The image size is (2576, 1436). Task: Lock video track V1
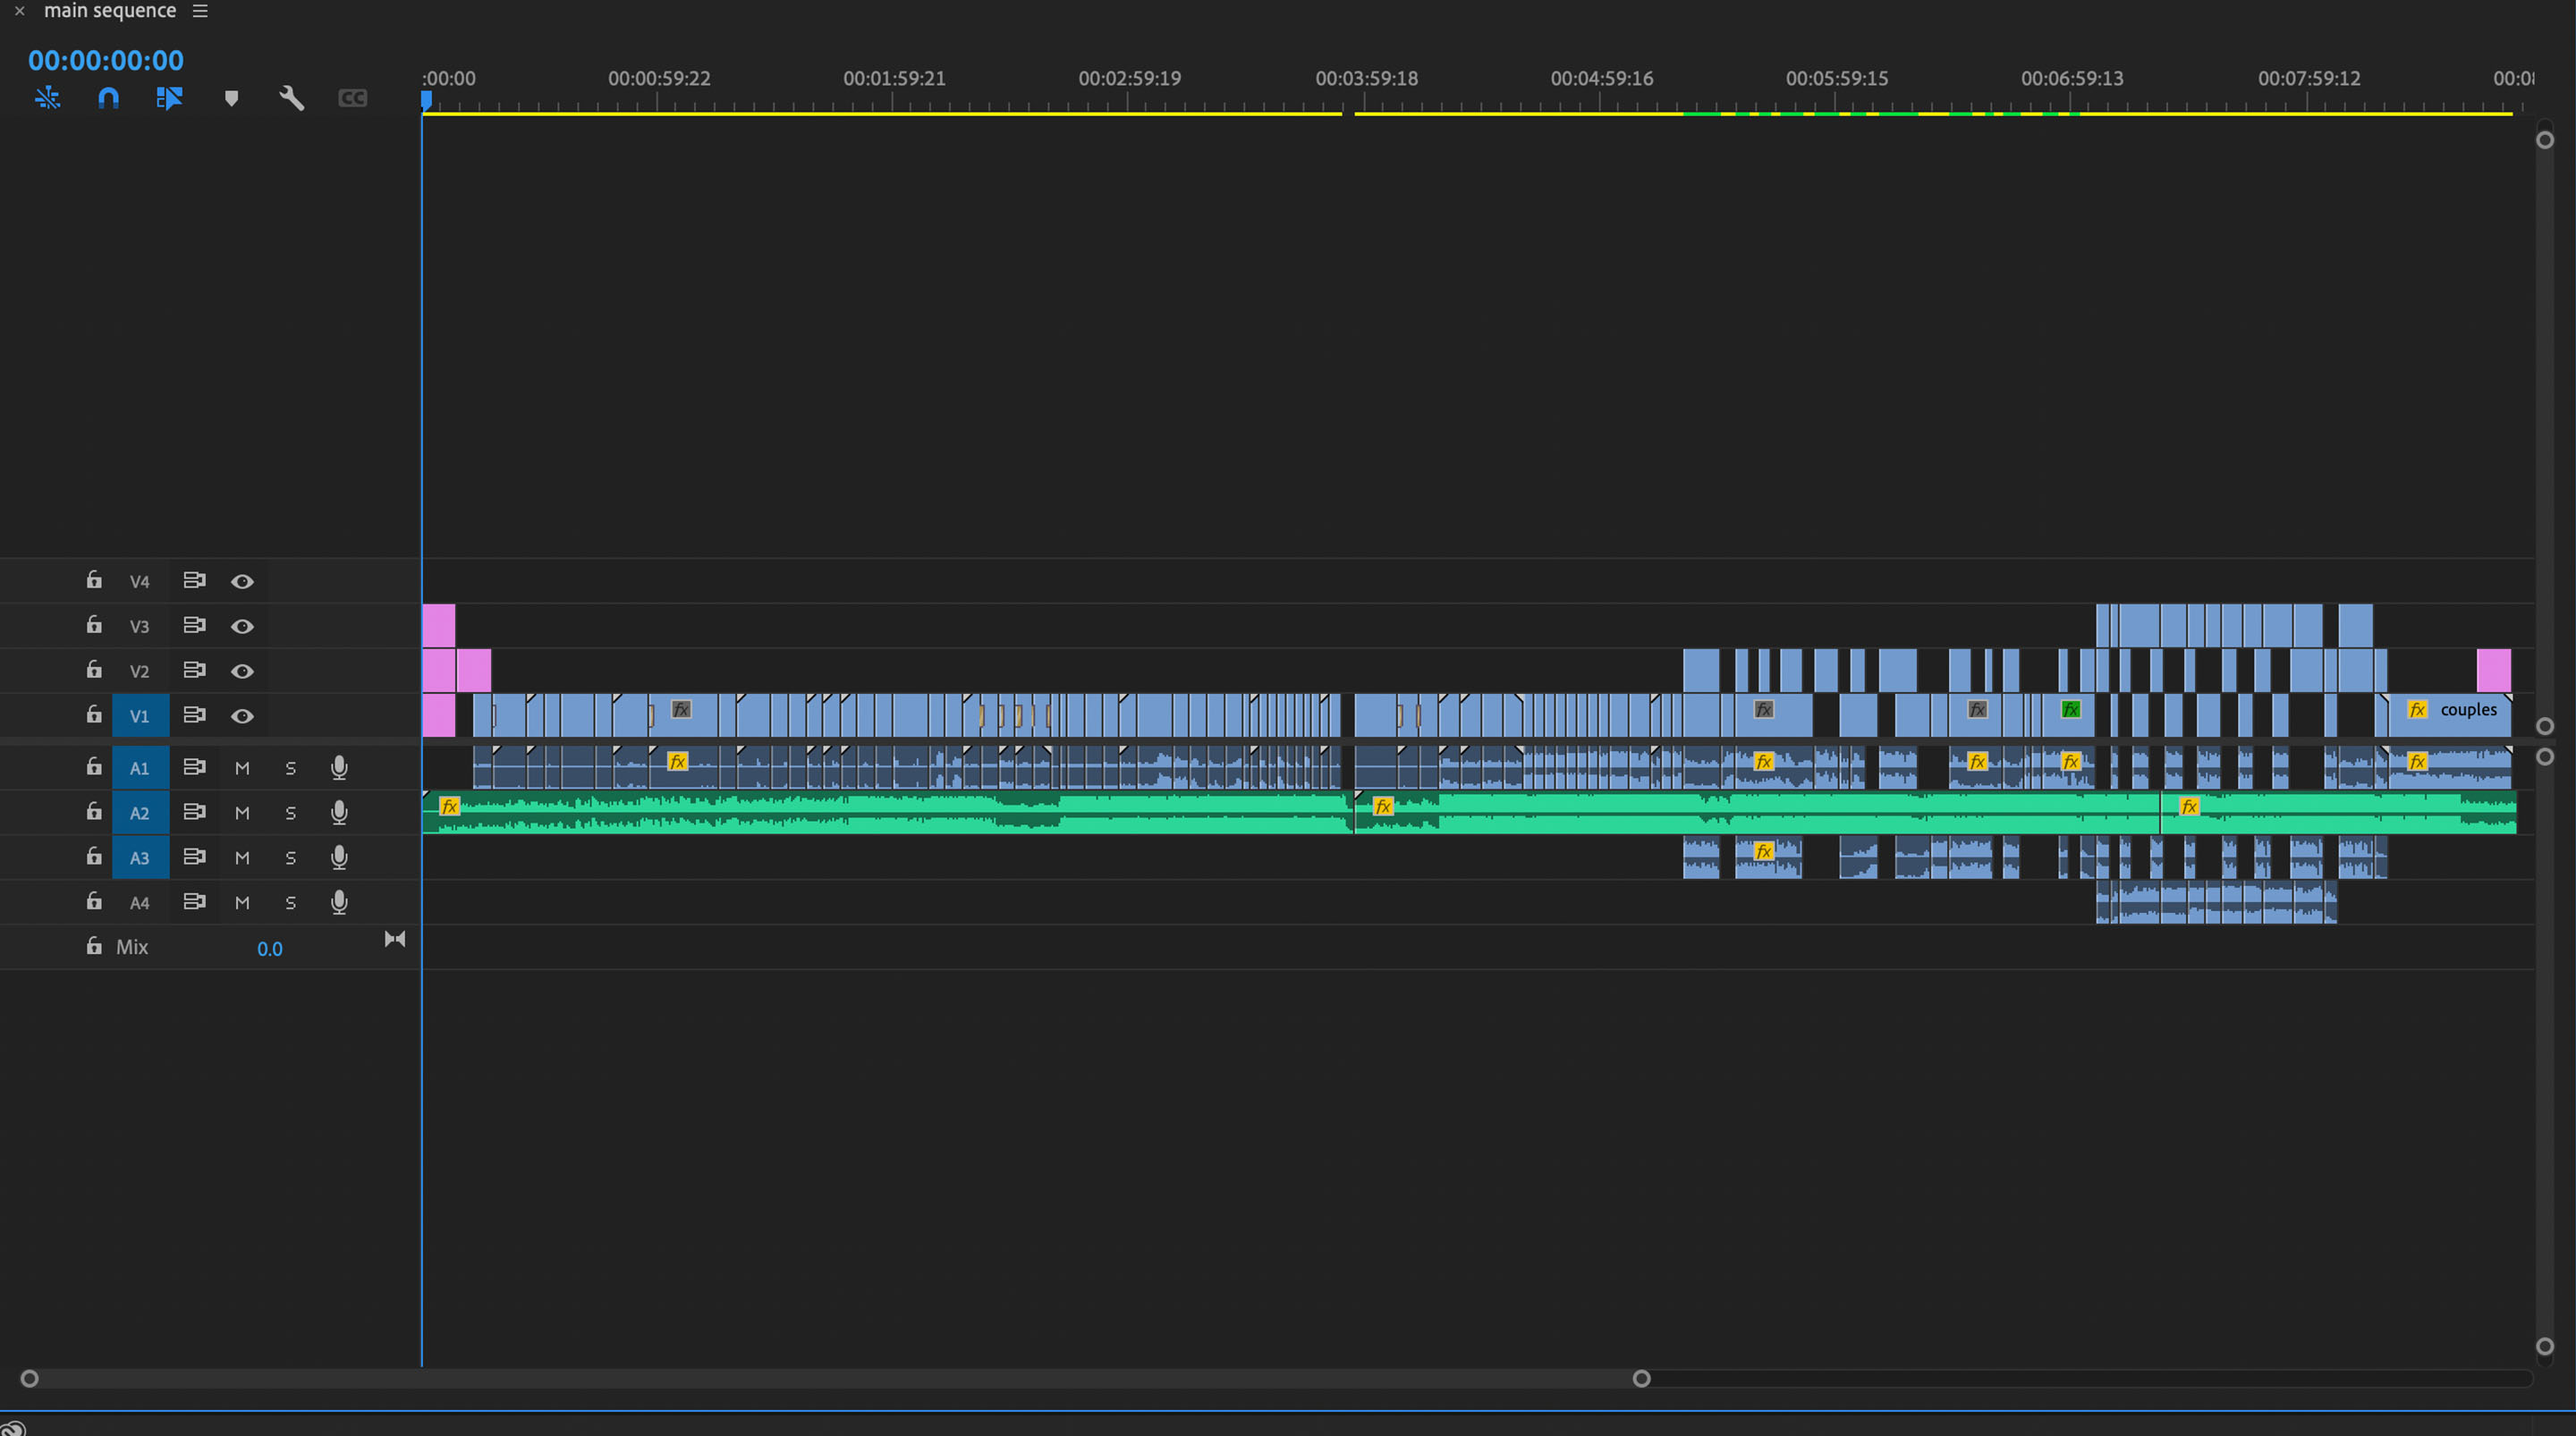(x=94, y=715)
